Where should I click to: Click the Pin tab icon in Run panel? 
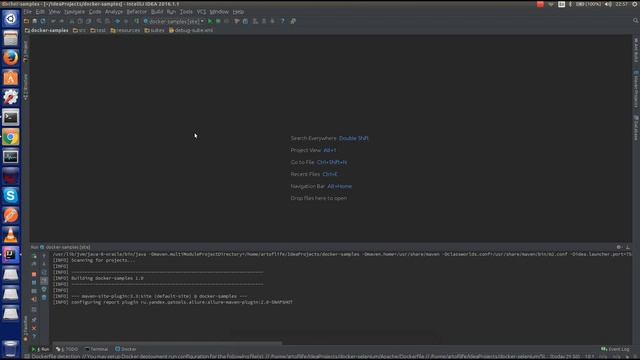pyautogui.click(x=34, y=320)
